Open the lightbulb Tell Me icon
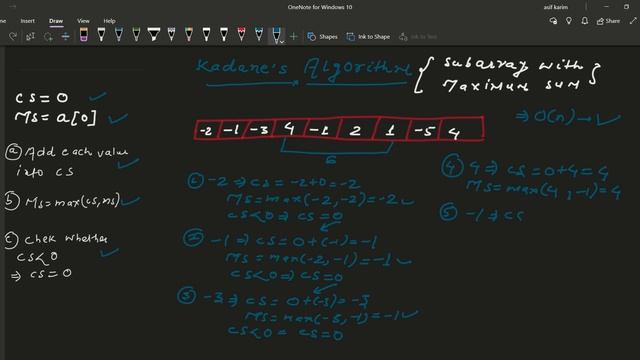The width and height of the screenshot is (640, 360). point(569,21)
